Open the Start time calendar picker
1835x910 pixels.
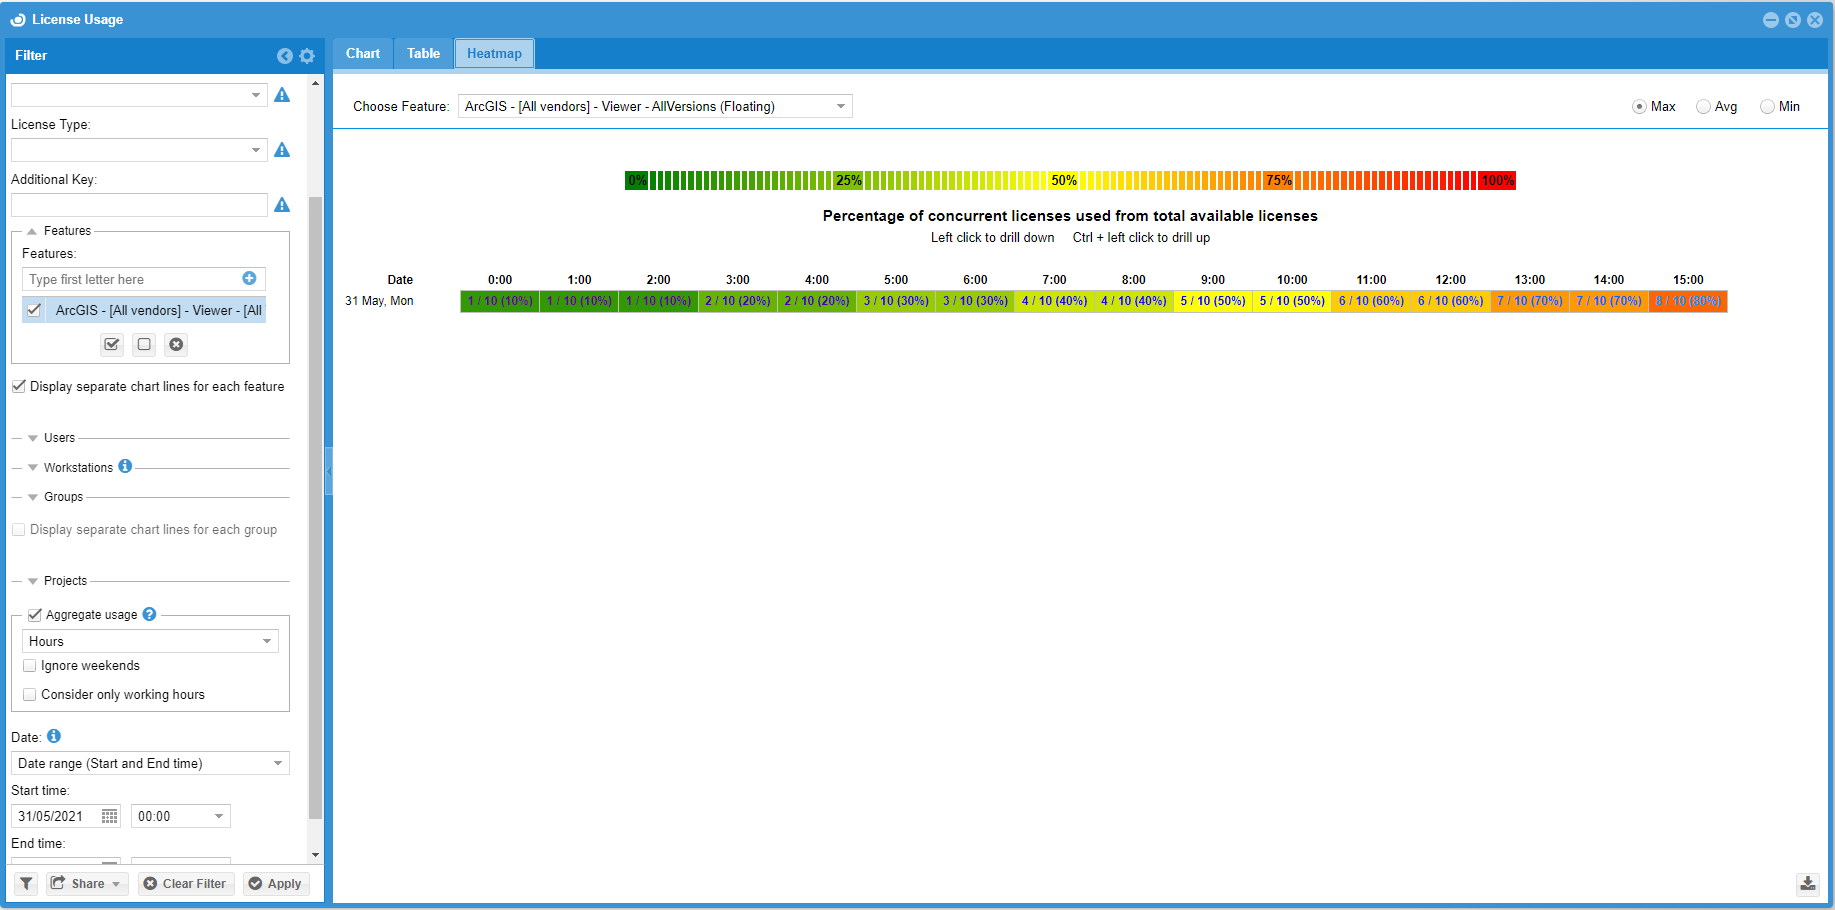(109, 817)
